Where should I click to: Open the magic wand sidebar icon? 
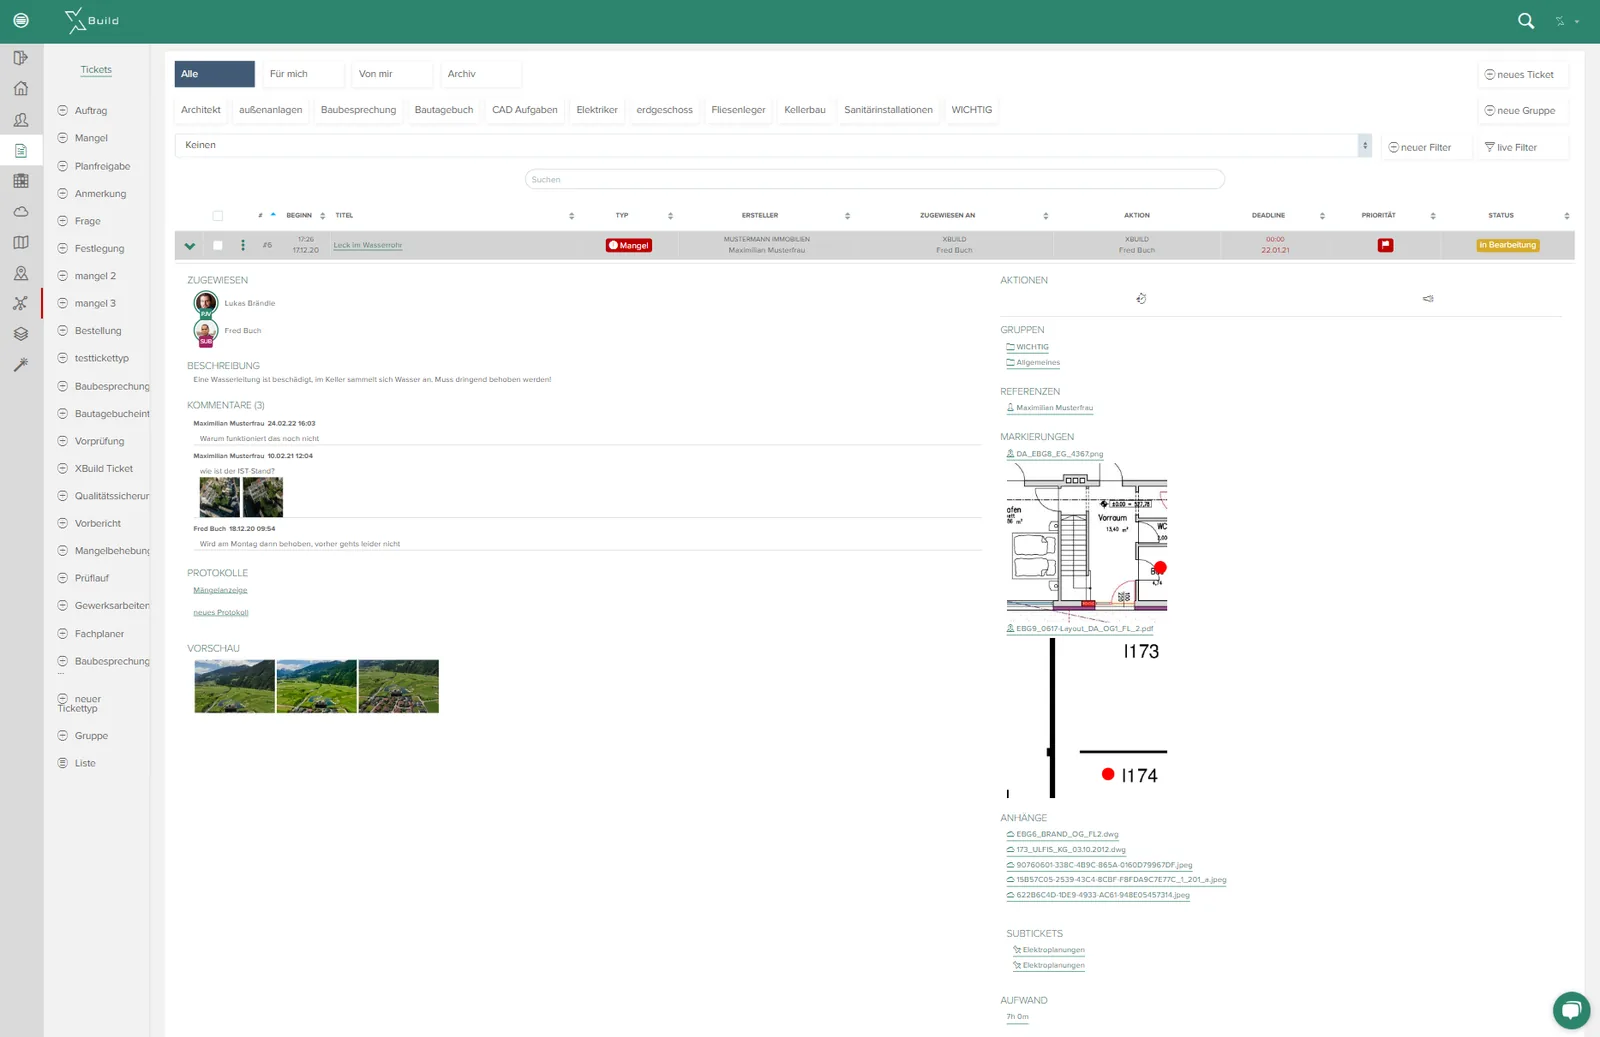pos(21,366)
